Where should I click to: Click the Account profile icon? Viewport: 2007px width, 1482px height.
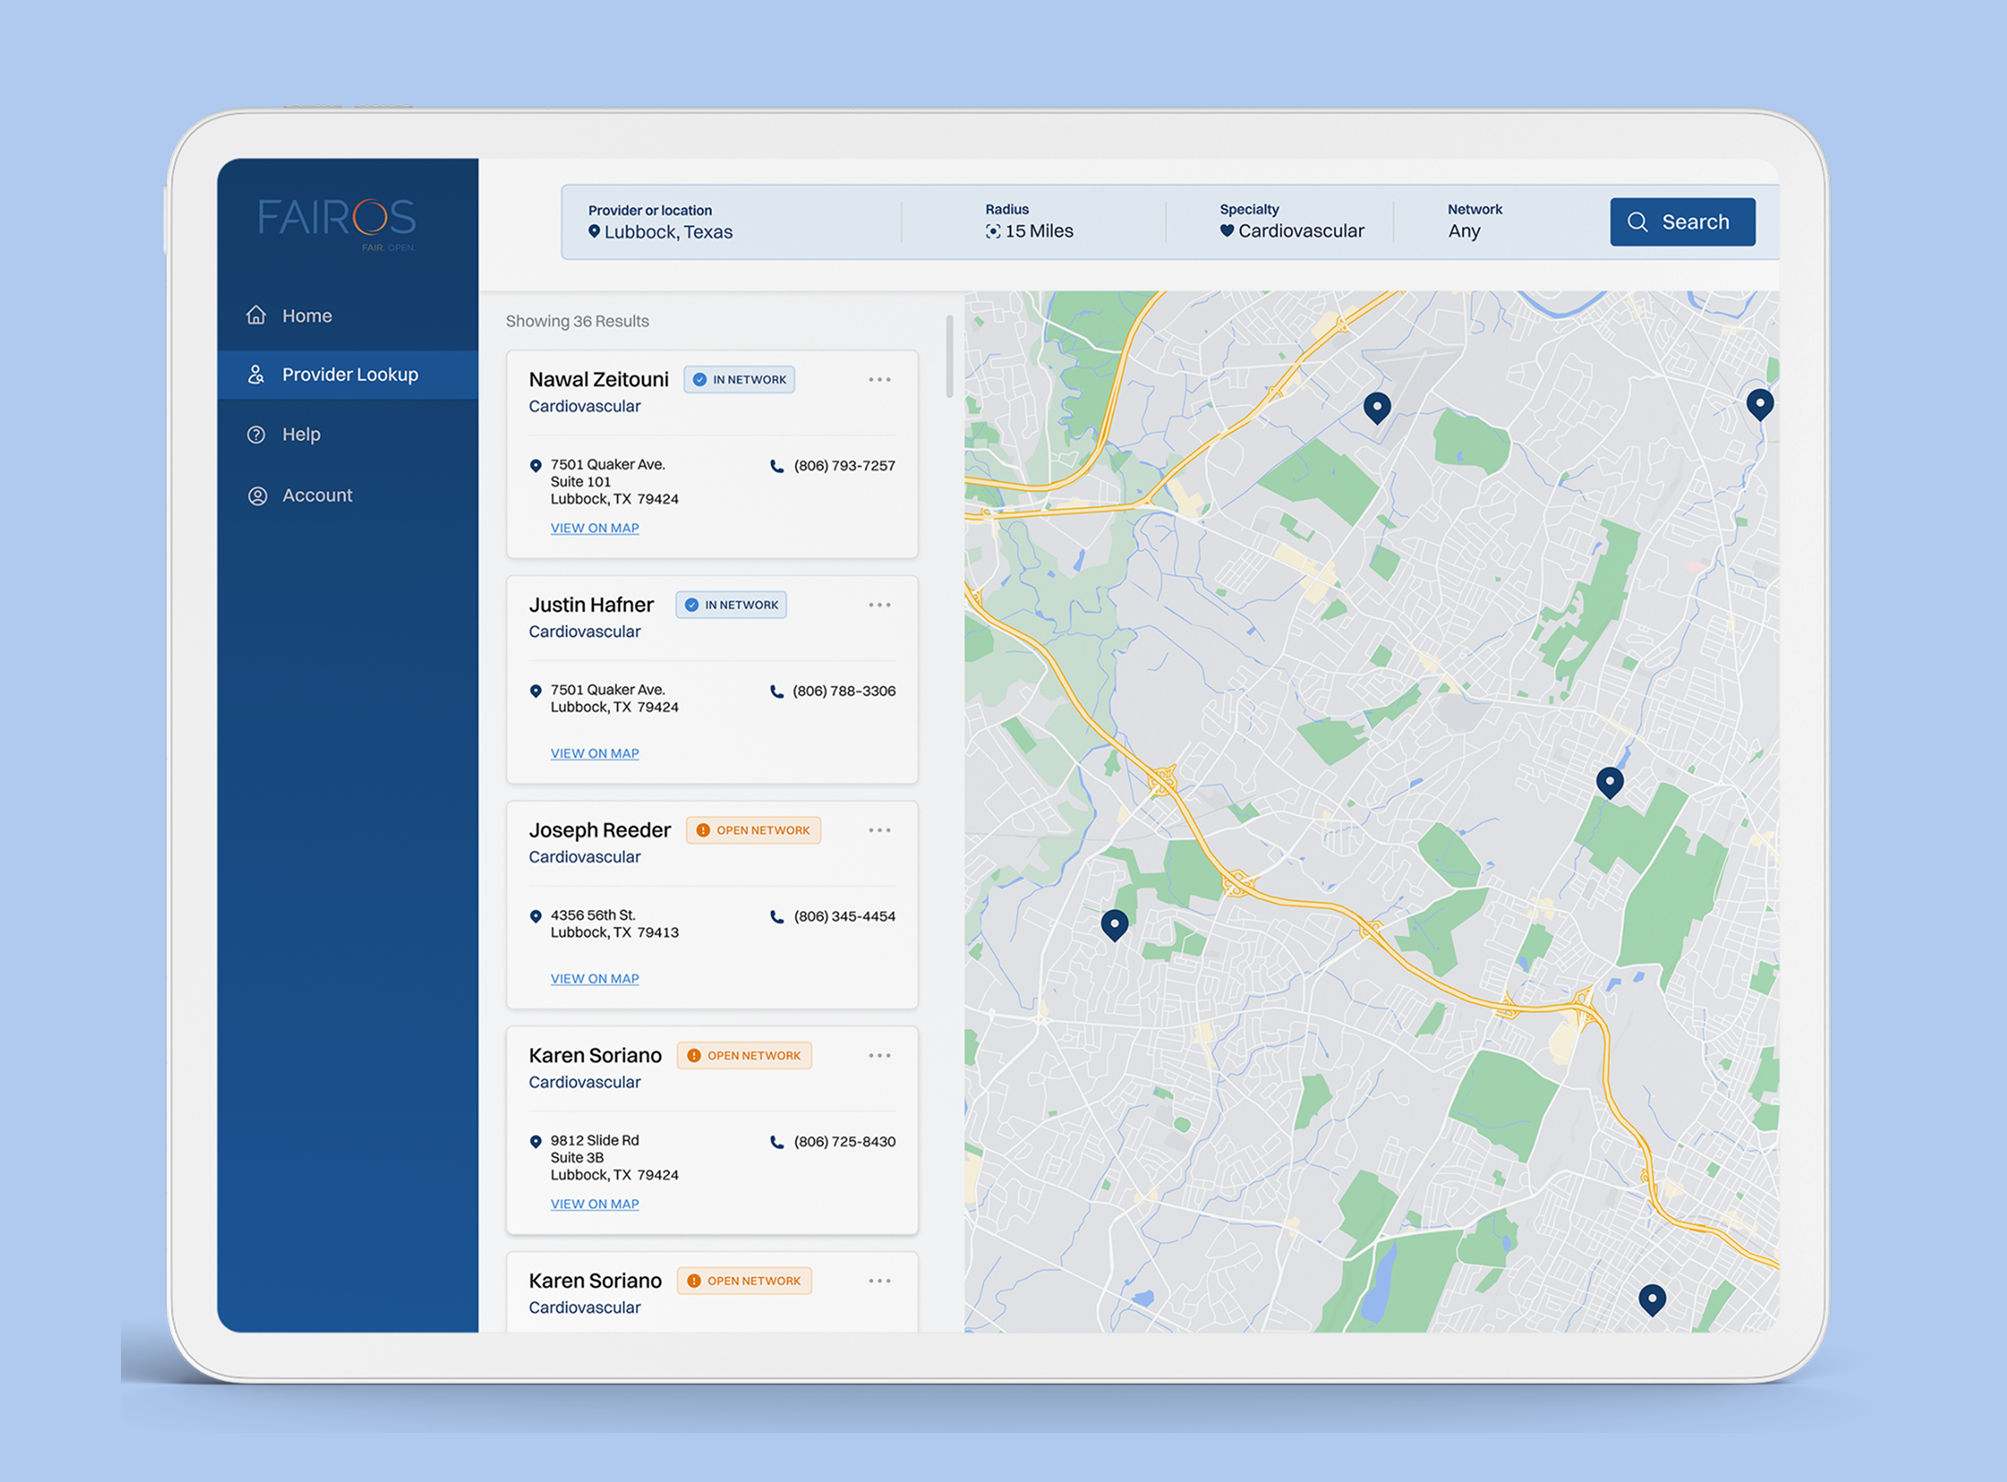[x=257, y=496]
